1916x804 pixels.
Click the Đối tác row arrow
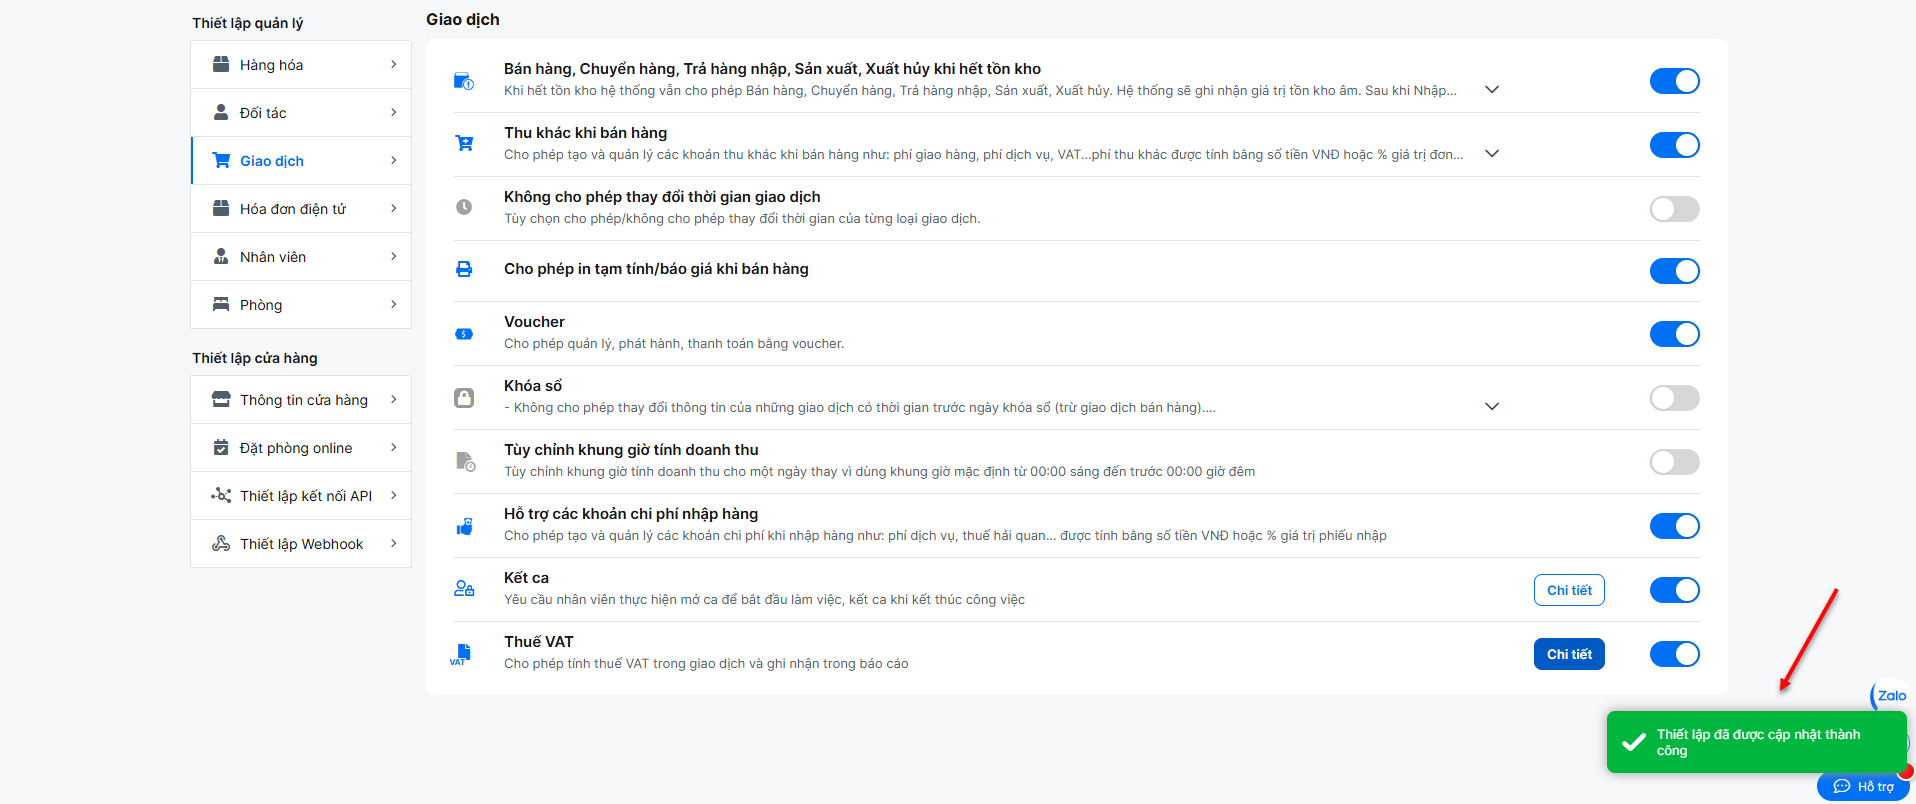394,112
